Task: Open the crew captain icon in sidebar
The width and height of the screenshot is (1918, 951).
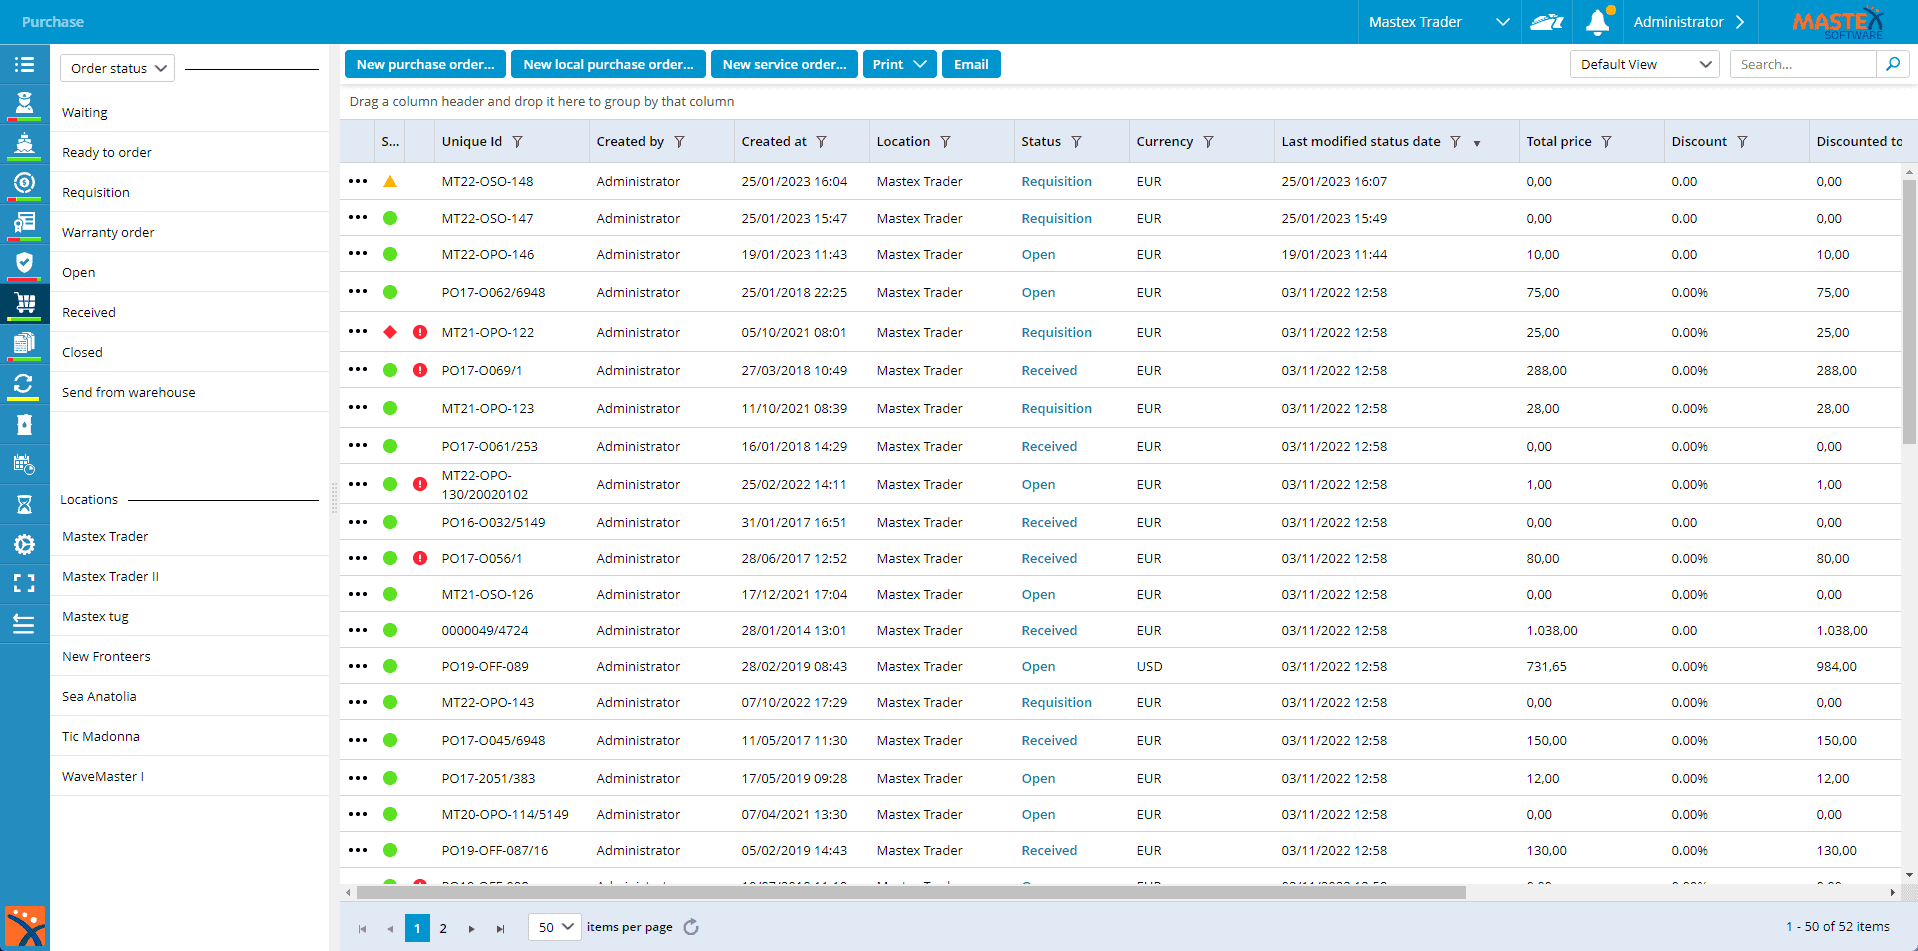Action: pyautogui.click(x=24, y=102)
